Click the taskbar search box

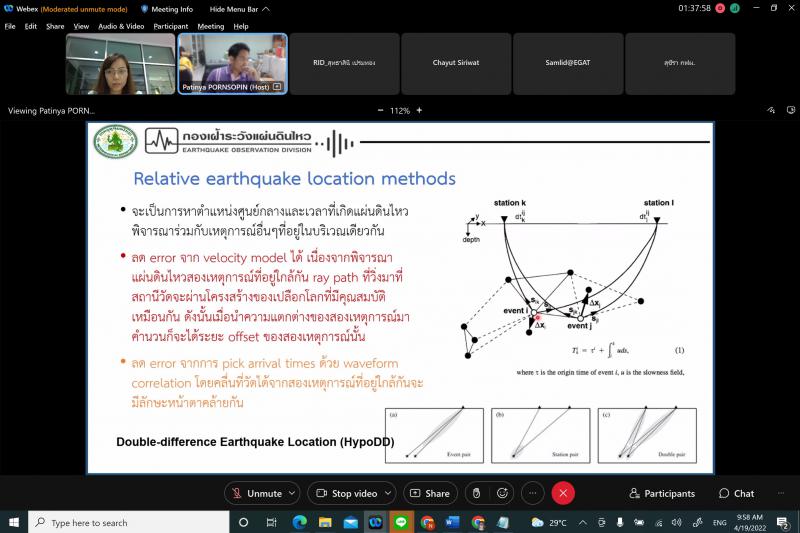click(128, 522)
